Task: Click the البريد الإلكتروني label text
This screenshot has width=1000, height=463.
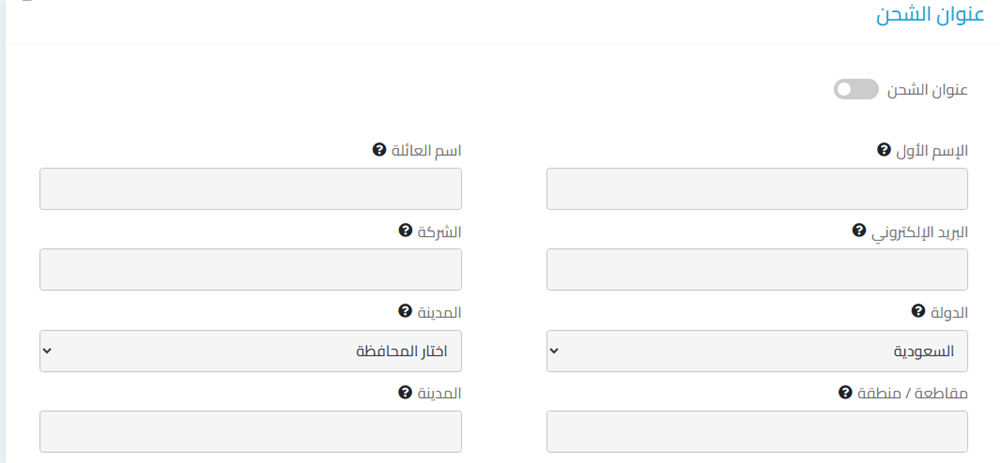Action: [919, 232]
